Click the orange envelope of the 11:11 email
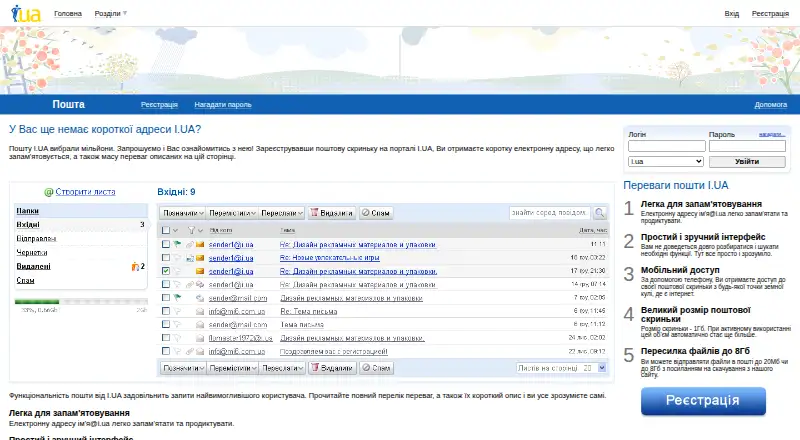The width and height of the screenshot is (800, 440). pyautogui.click(x=200, y=245)
